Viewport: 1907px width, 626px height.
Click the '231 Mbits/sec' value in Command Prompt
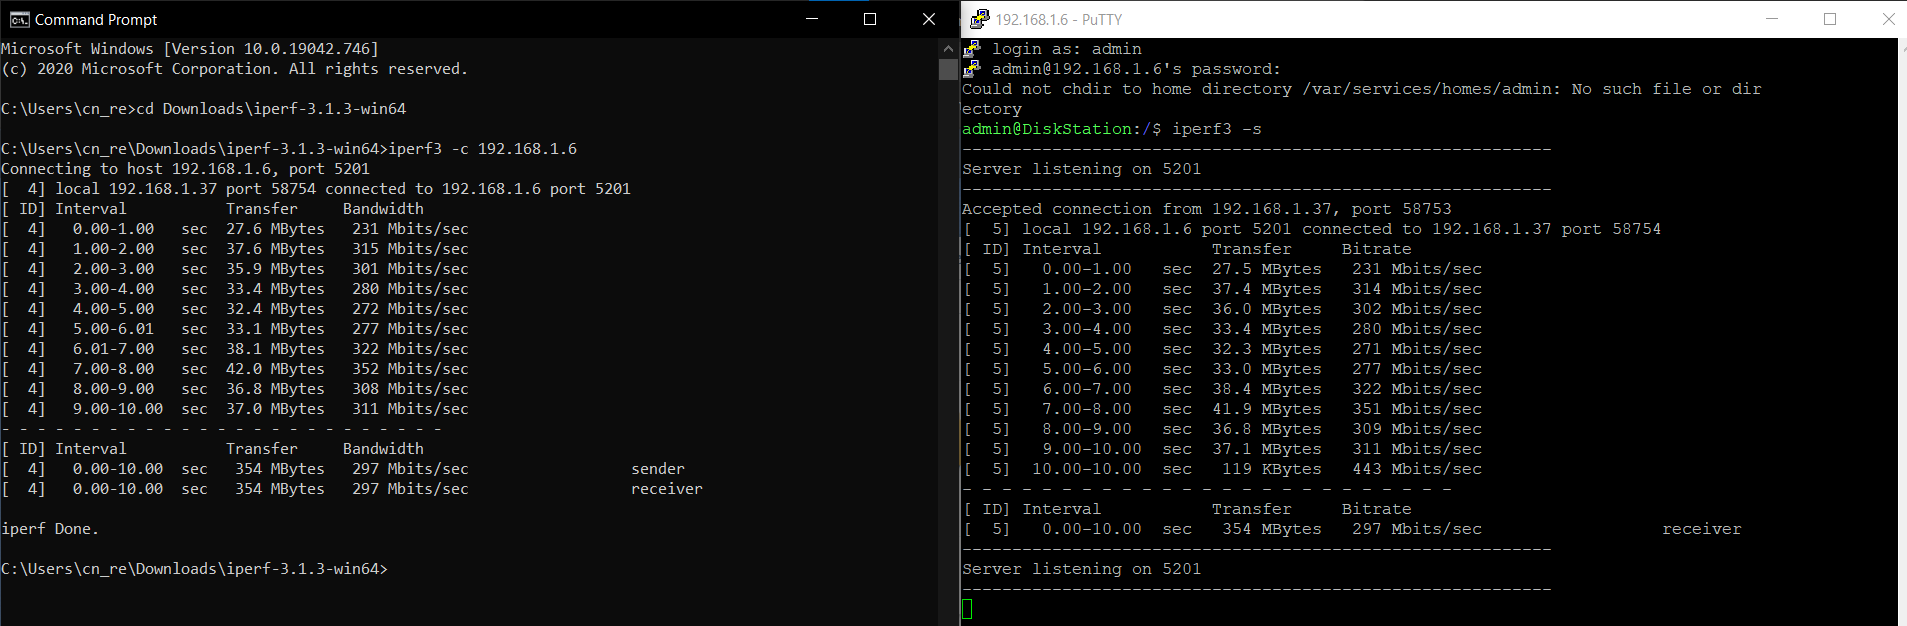point(410,229)
